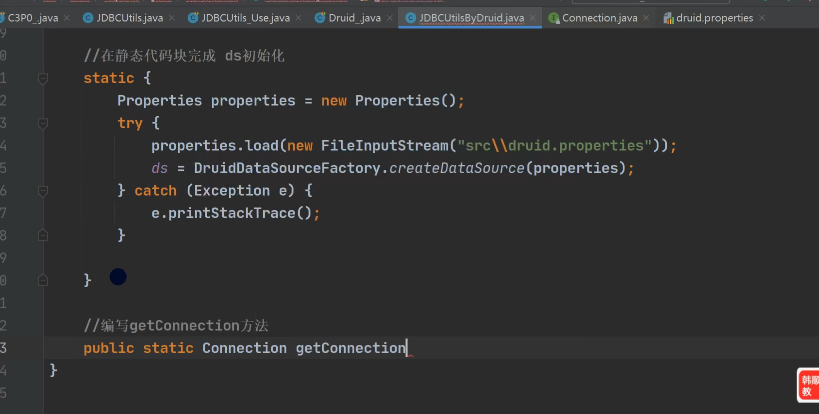Close the C3P0_.java tab
Viewport: 819px width, 414px height.
[67, 18]
